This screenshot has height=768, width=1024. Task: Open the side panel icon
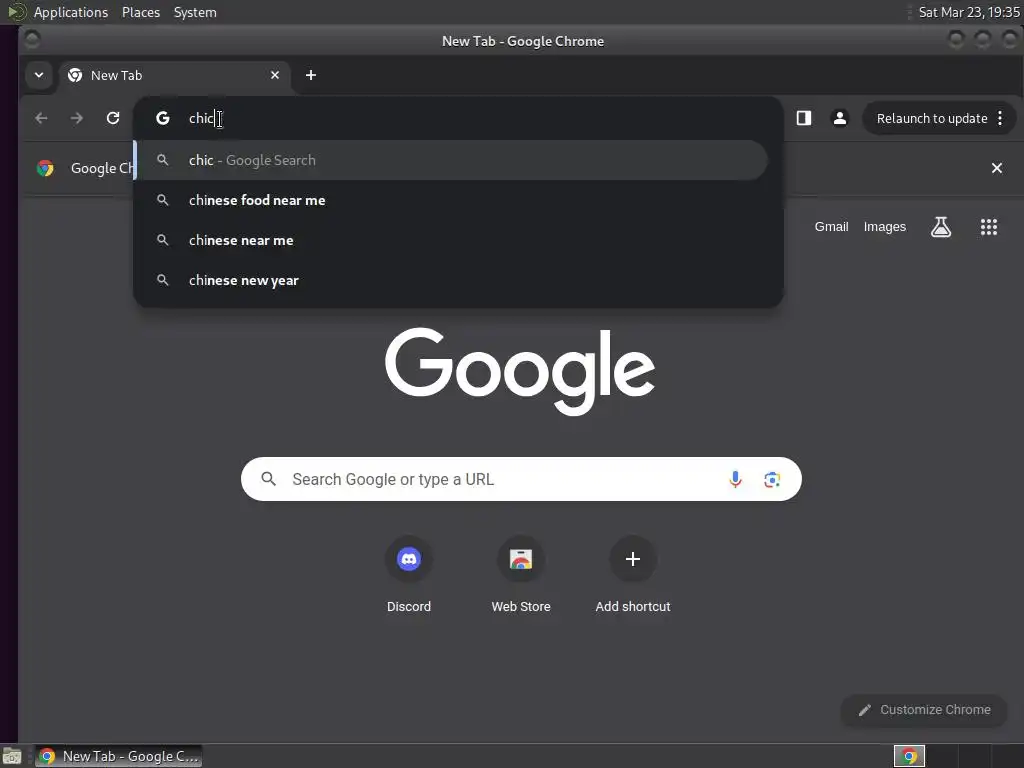tap(804, 118)
